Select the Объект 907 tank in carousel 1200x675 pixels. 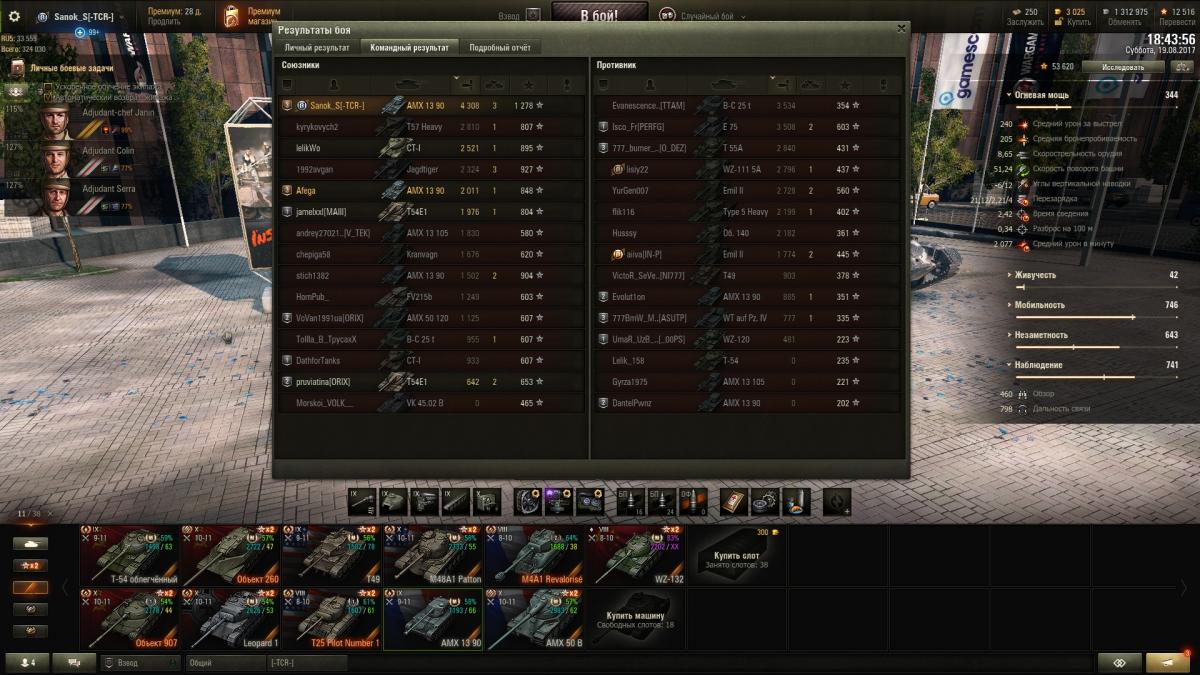click(x=130, y=619)
